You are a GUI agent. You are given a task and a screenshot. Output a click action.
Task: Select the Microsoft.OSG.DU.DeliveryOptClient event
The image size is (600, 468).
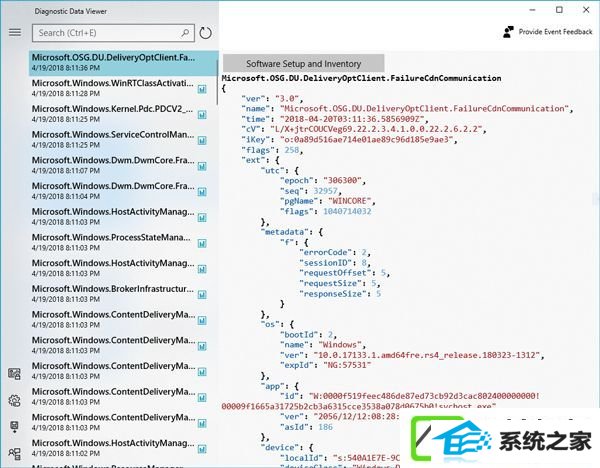pos(124,63)
